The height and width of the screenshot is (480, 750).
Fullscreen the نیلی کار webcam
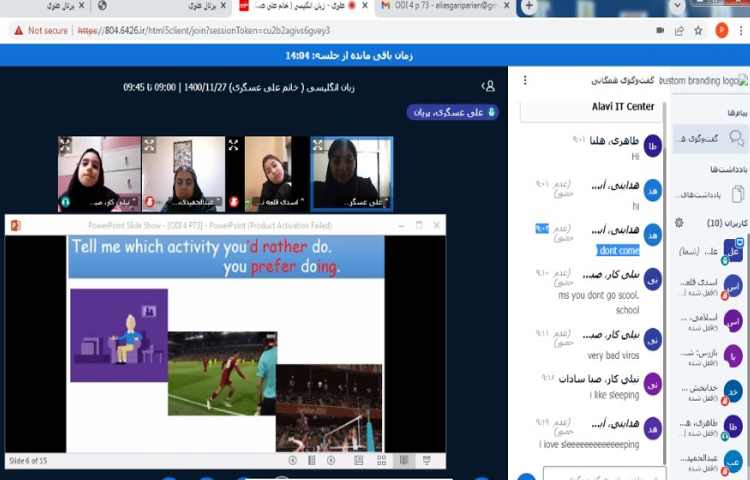66,145
